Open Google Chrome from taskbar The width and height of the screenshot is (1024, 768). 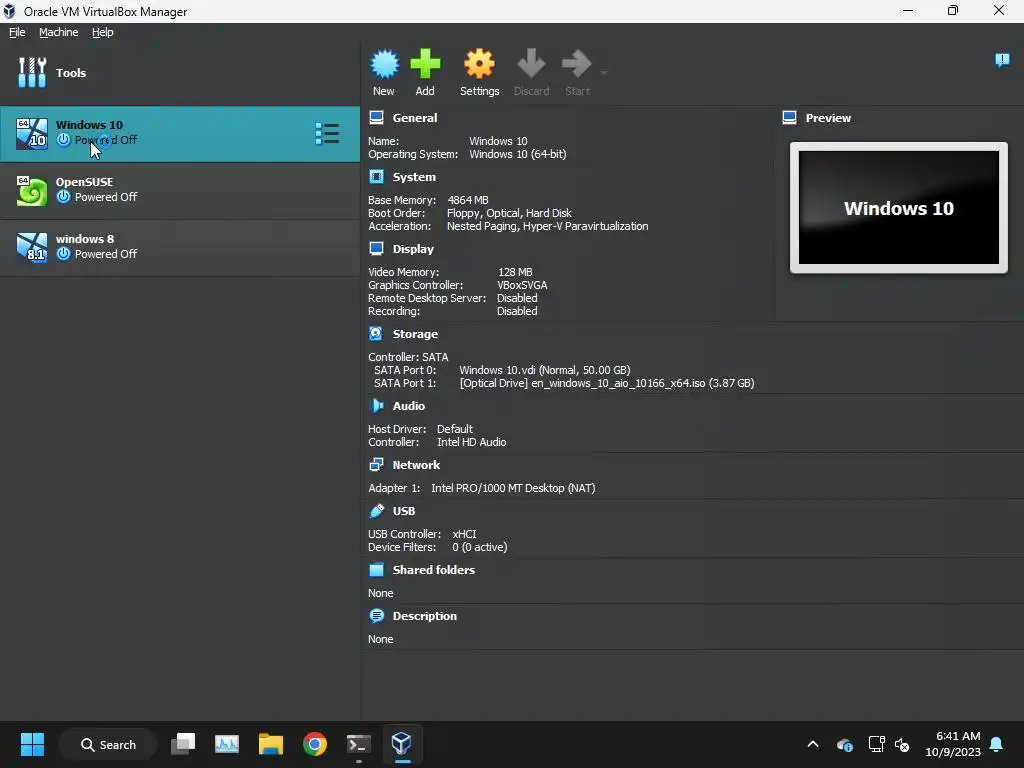[315, 744]
